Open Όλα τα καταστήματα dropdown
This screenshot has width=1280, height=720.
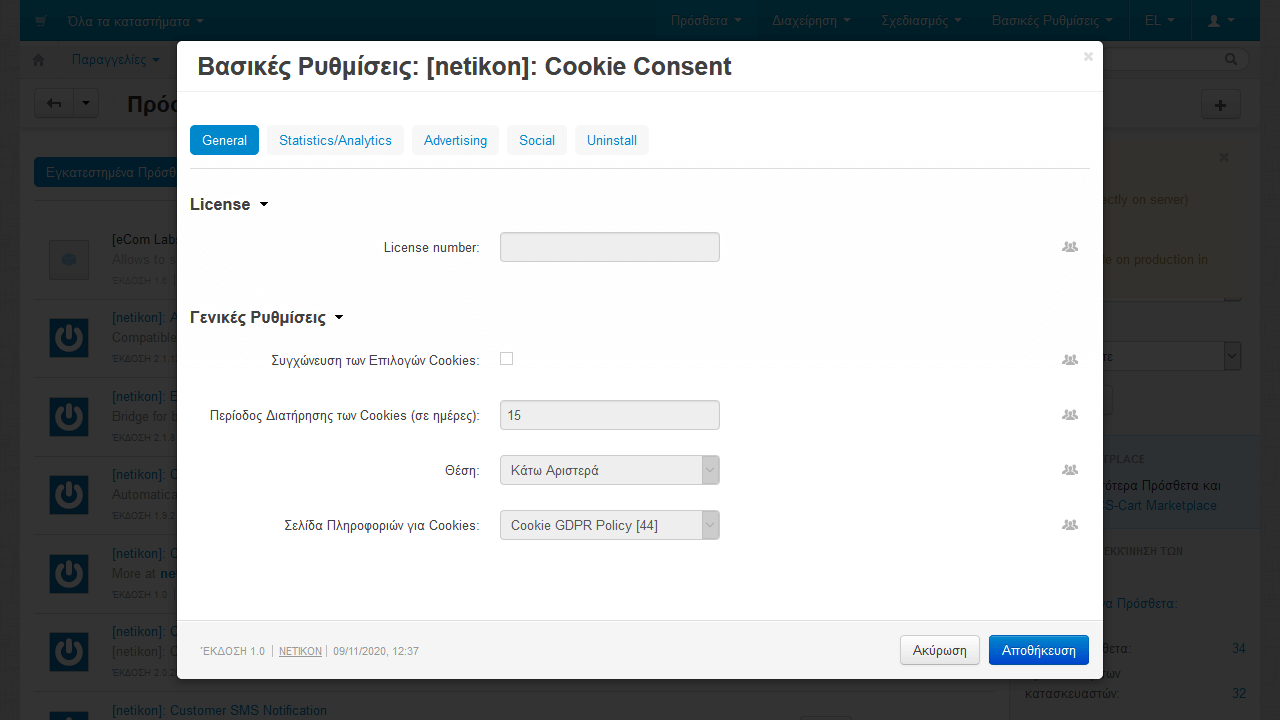[x=135, y=21]
